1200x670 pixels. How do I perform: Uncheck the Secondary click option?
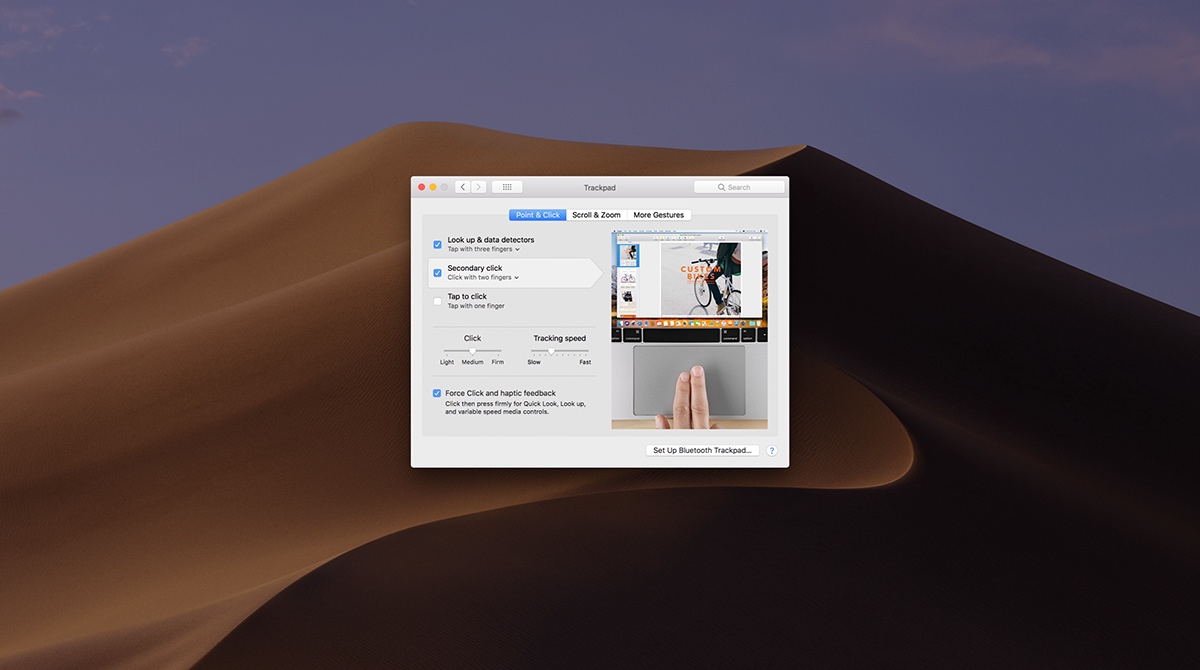(436, 272)
